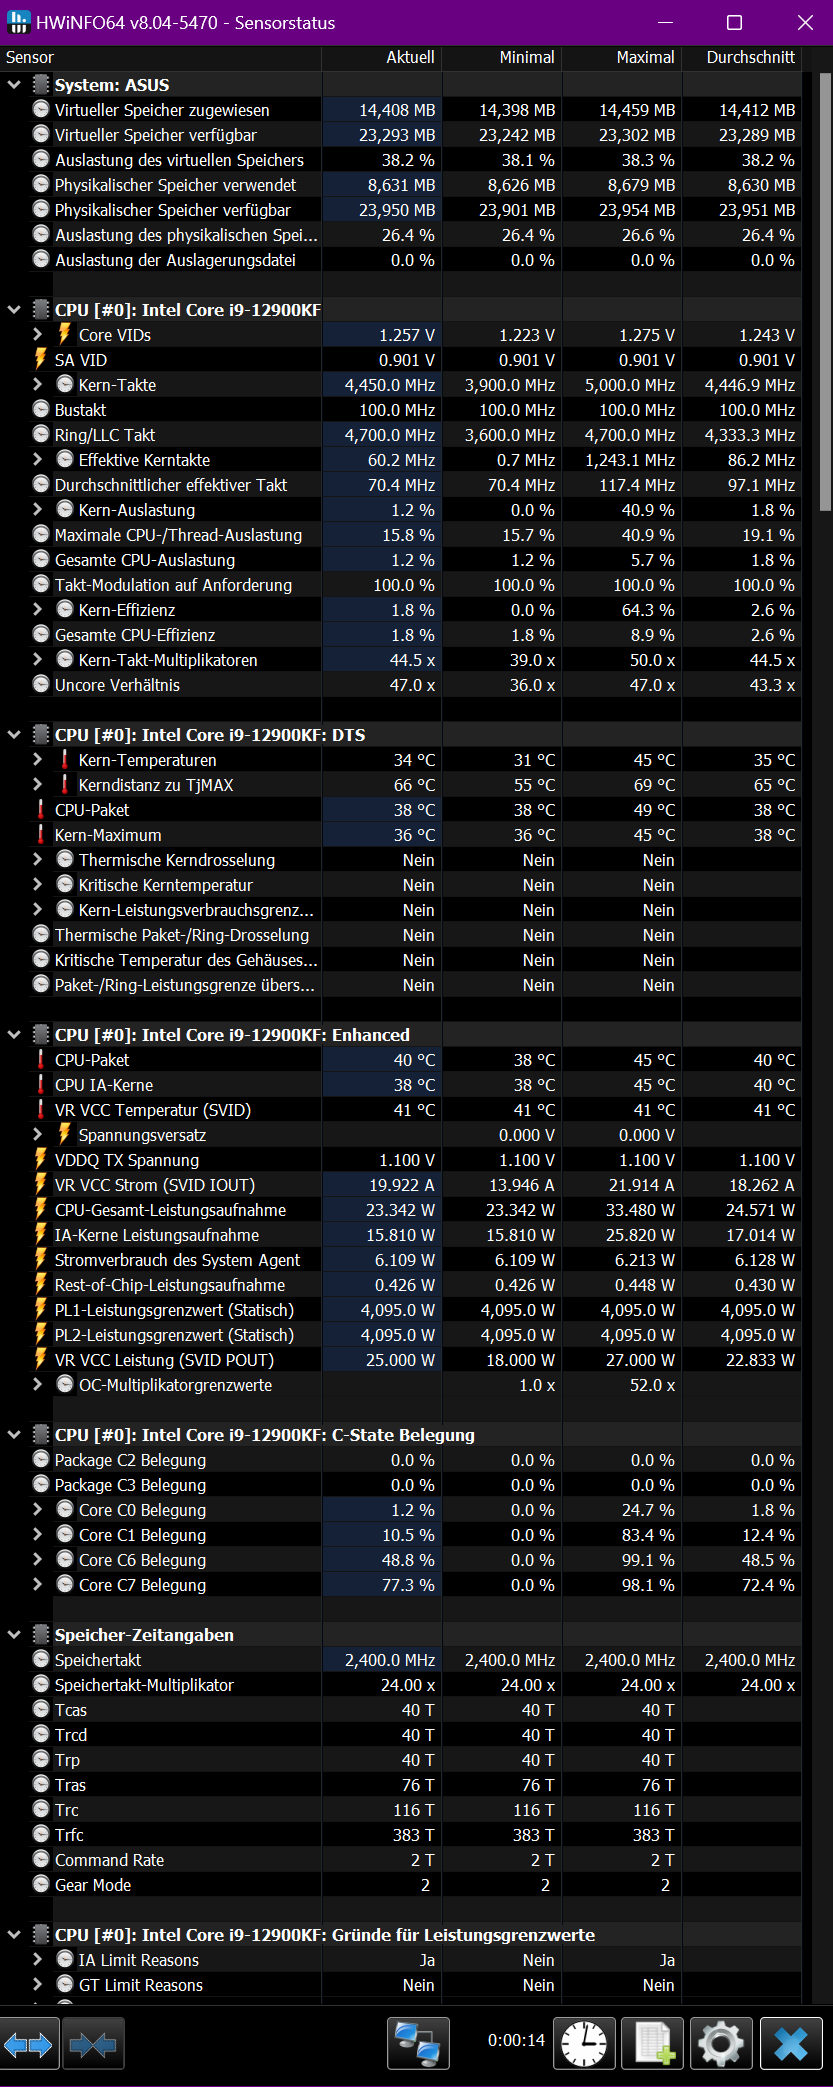Click the clock reset timer icon
Screen dimensions: 833x2087
tap(583, 2042)
